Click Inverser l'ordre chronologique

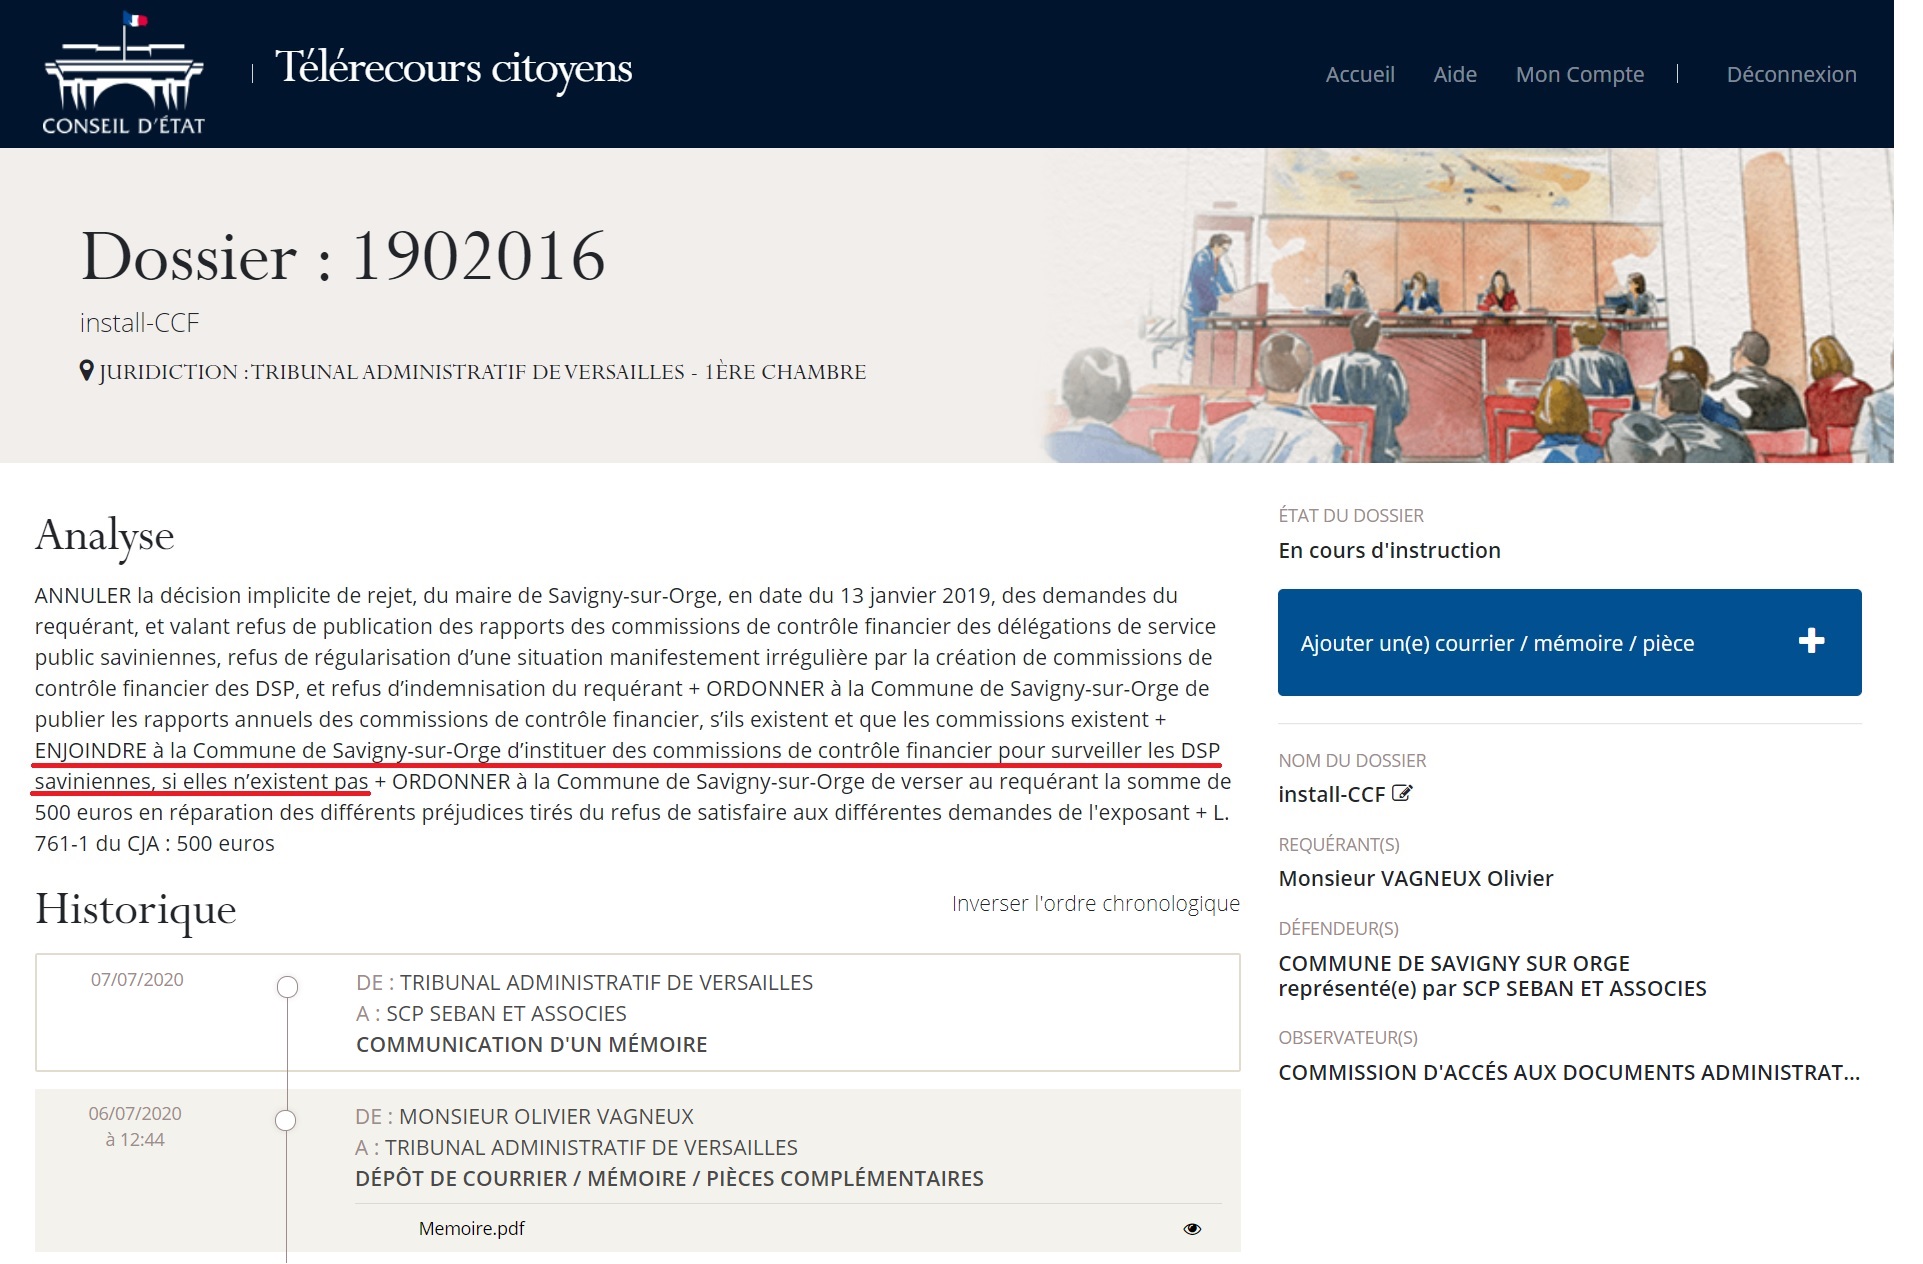[x=1095, y=903]
